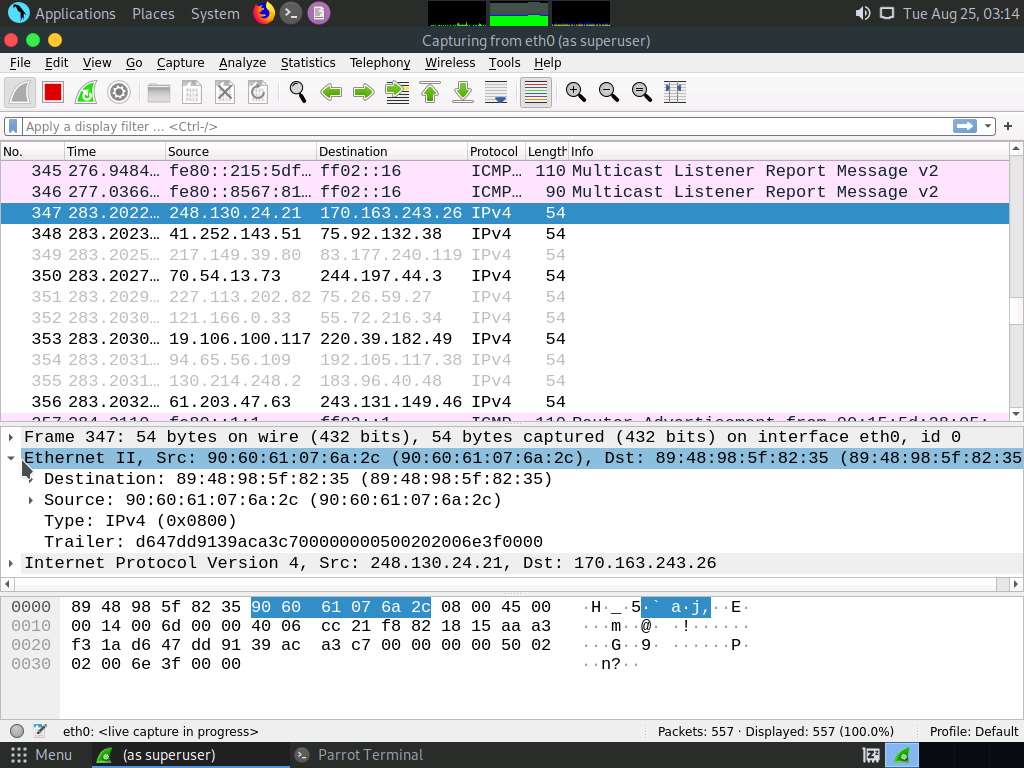The image size is (1024, 768).
Task: Jump to the last packet
Action: tap(463, 92)
